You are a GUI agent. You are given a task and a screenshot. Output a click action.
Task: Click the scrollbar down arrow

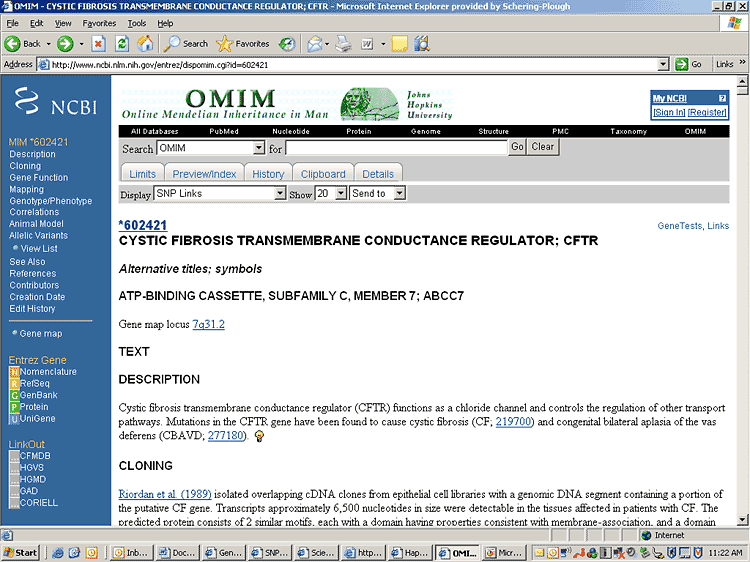[x=742, y=519]
